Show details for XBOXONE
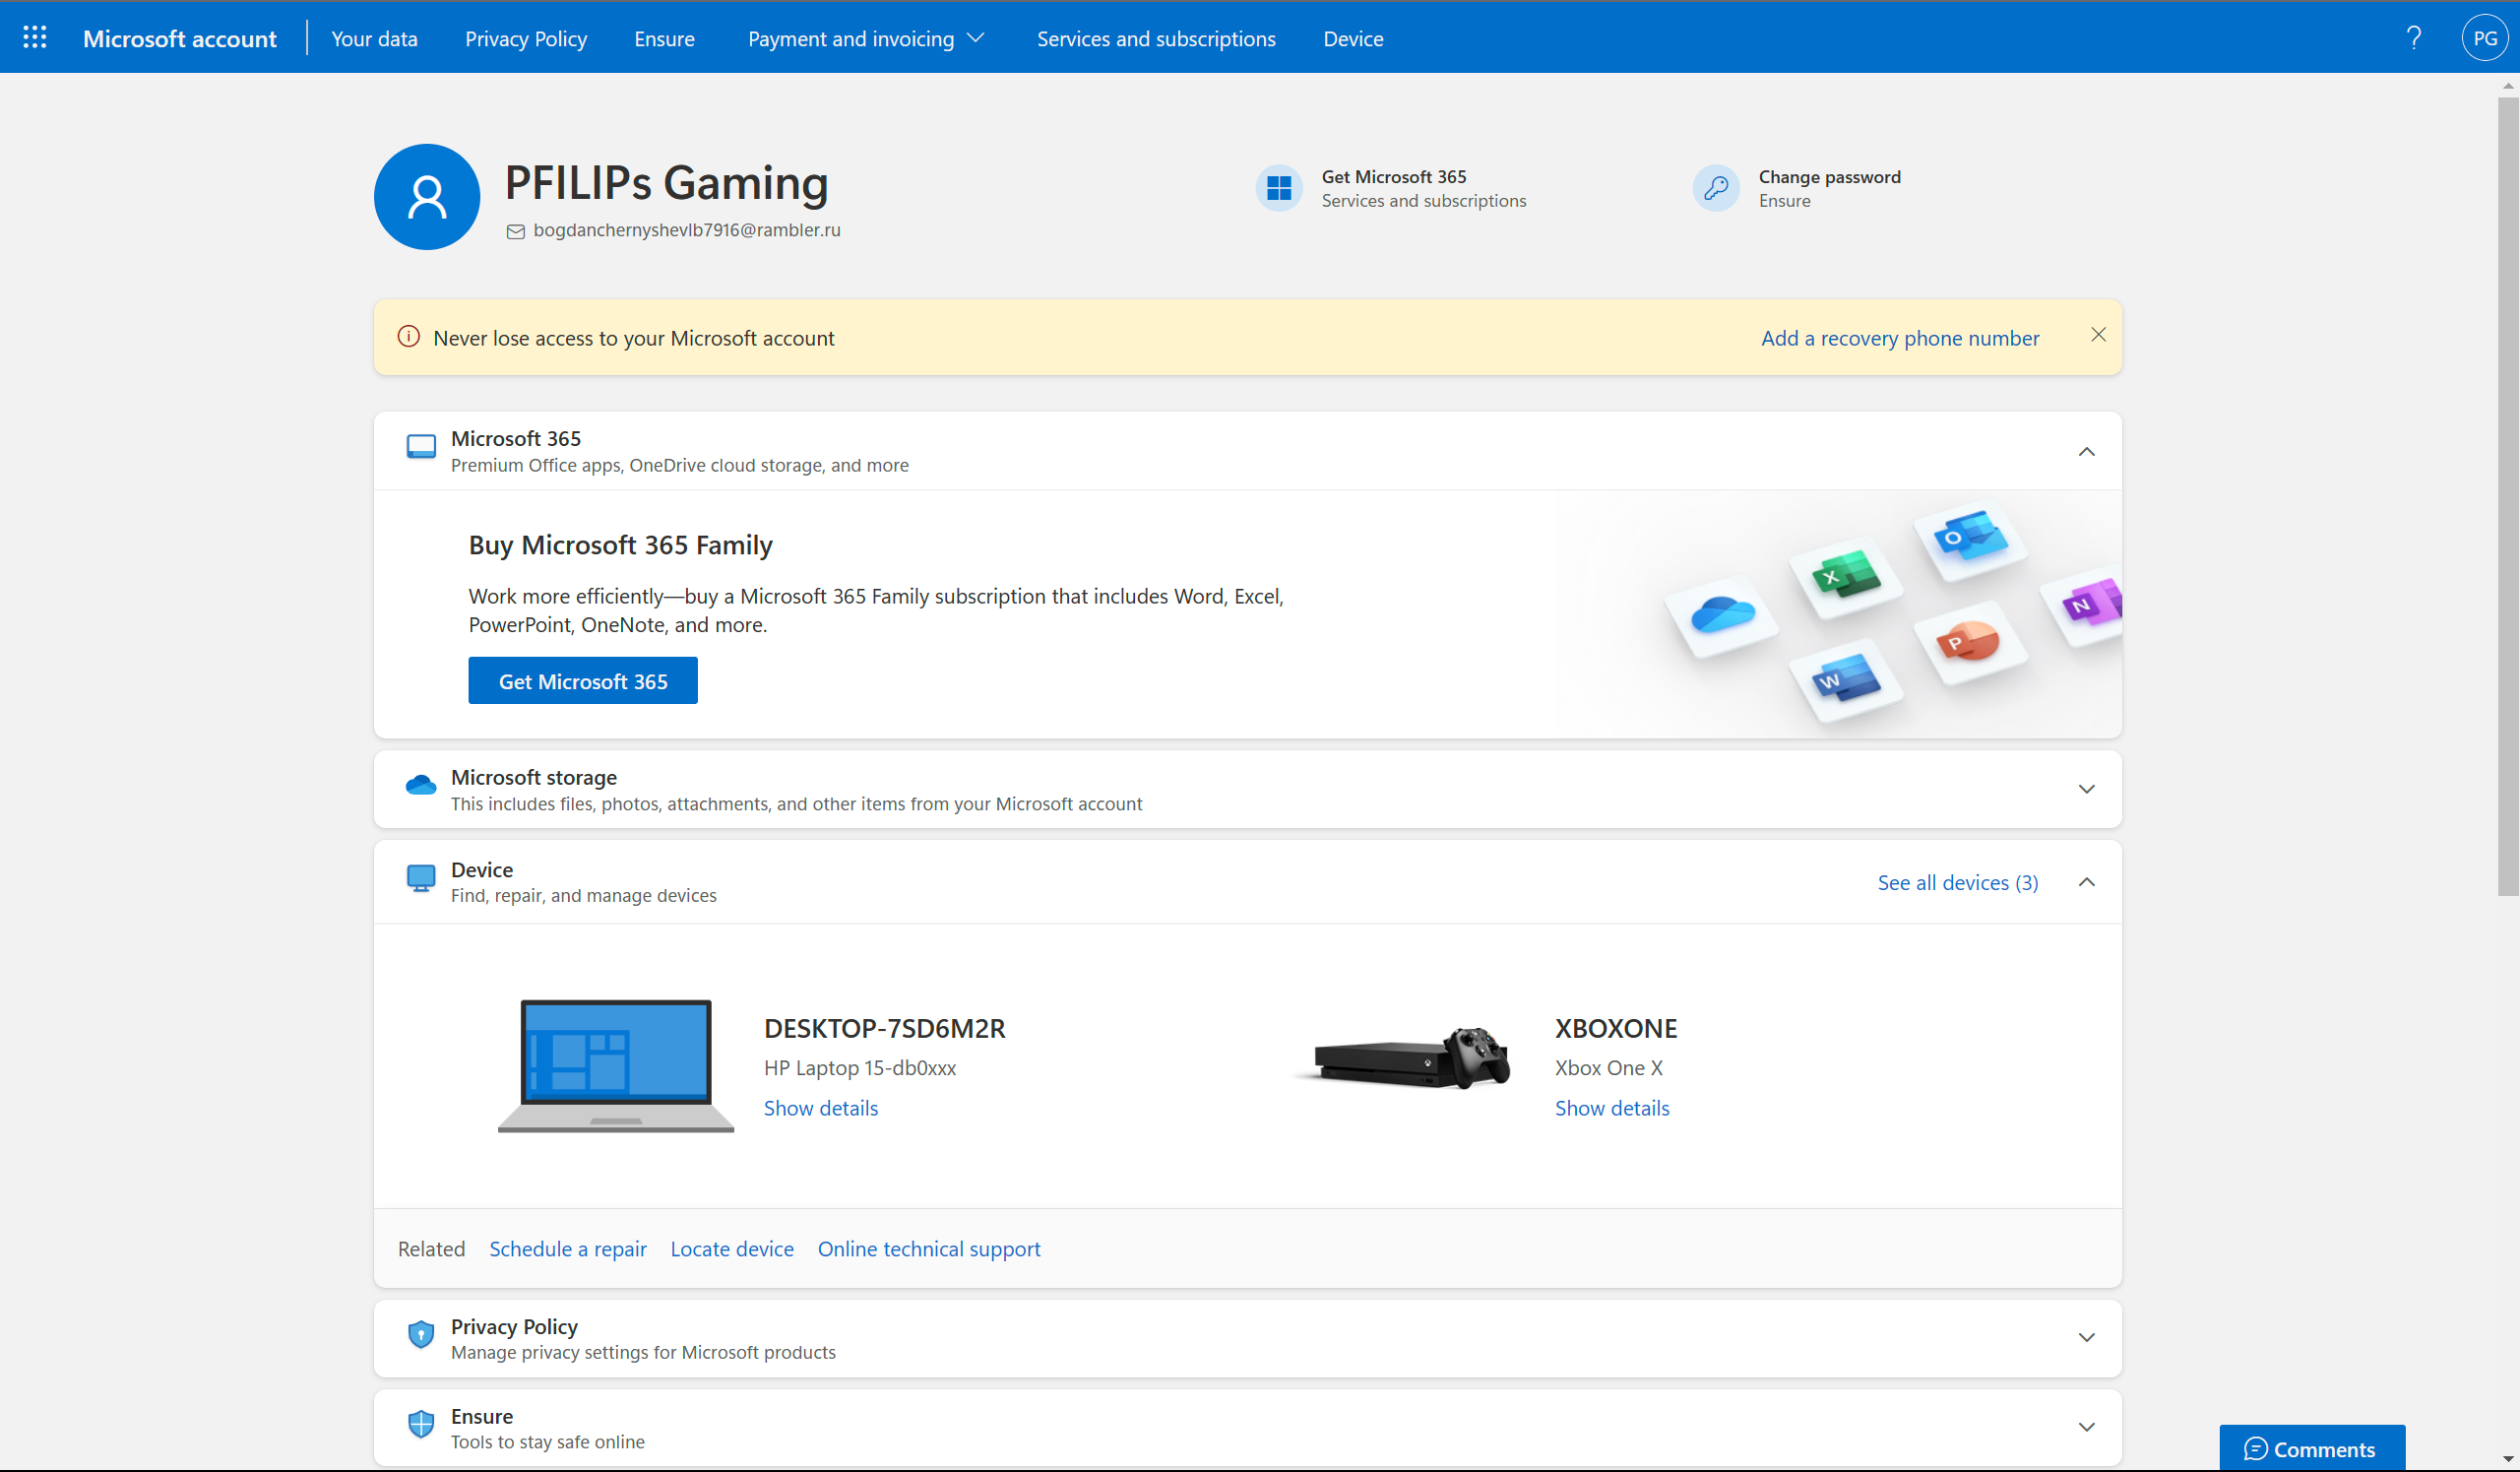 pos(1612,1108)
